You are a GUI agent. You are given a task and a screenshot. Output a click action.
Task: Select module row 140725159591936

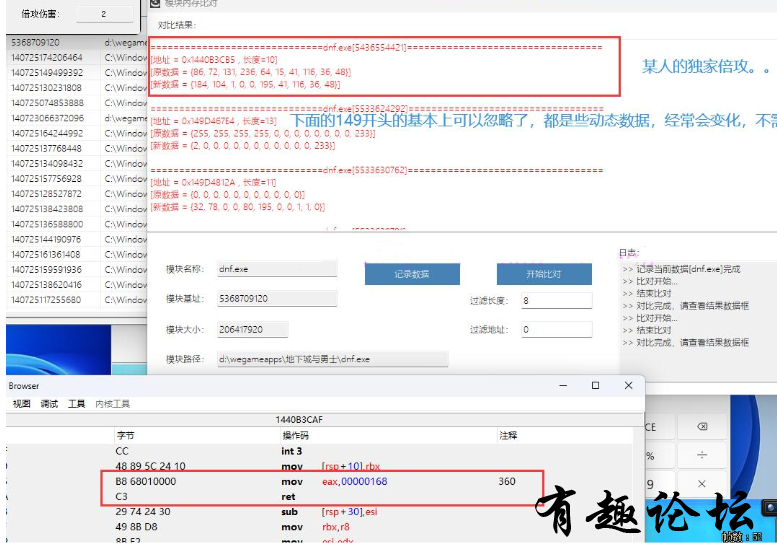click(x=77, y=270)
